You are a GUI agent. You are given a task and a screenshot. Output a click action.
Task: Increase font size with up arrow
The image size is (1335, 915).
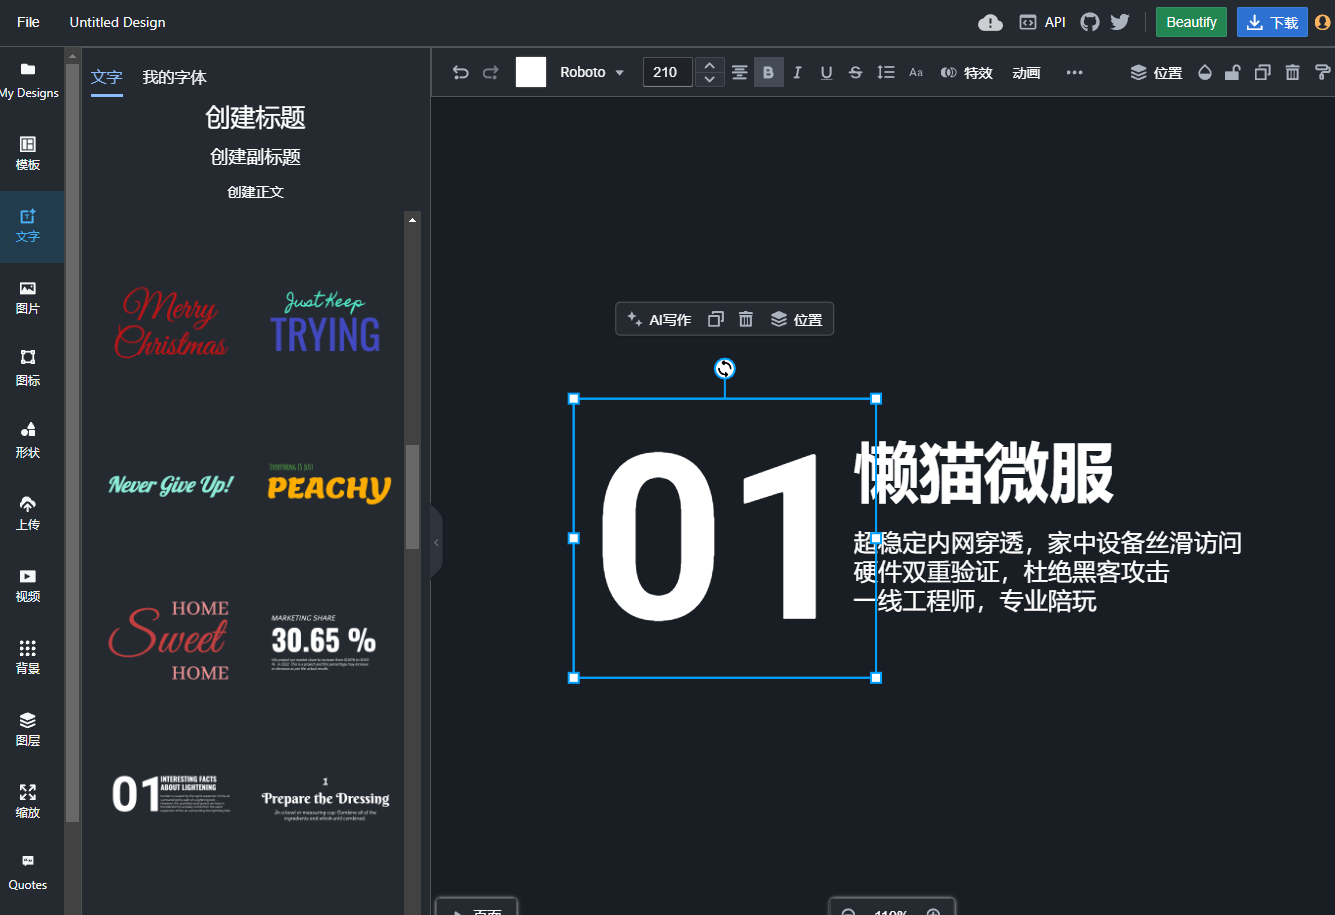710,65
